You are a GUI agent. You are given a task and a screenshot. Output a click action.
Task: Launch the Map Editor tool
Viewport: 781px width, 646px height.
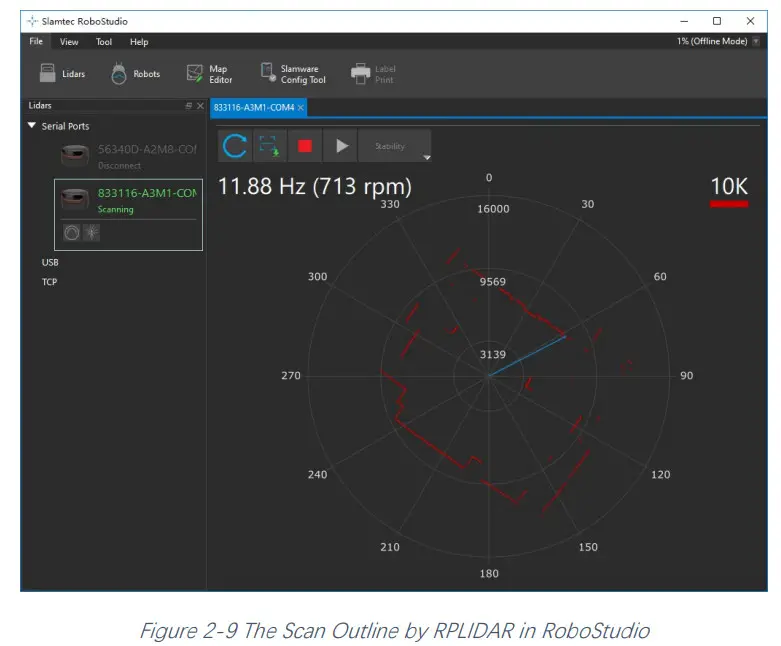click(209, 74)
